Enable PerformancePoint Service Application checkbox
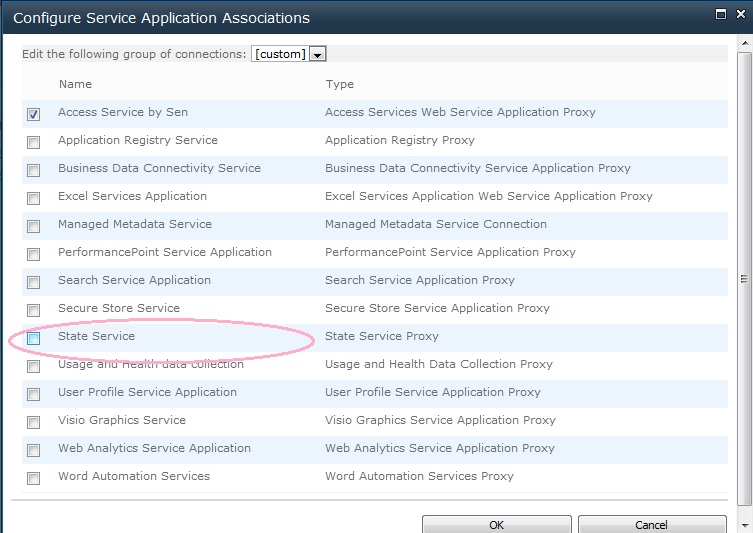 [34, 254]
